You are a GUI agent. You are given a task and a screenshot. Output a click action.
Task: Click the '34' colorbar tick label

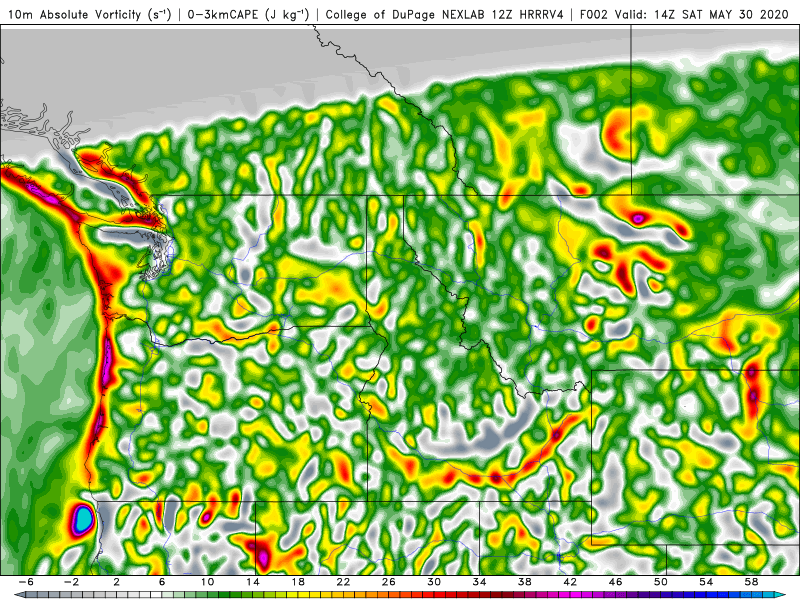click(479, 582)
